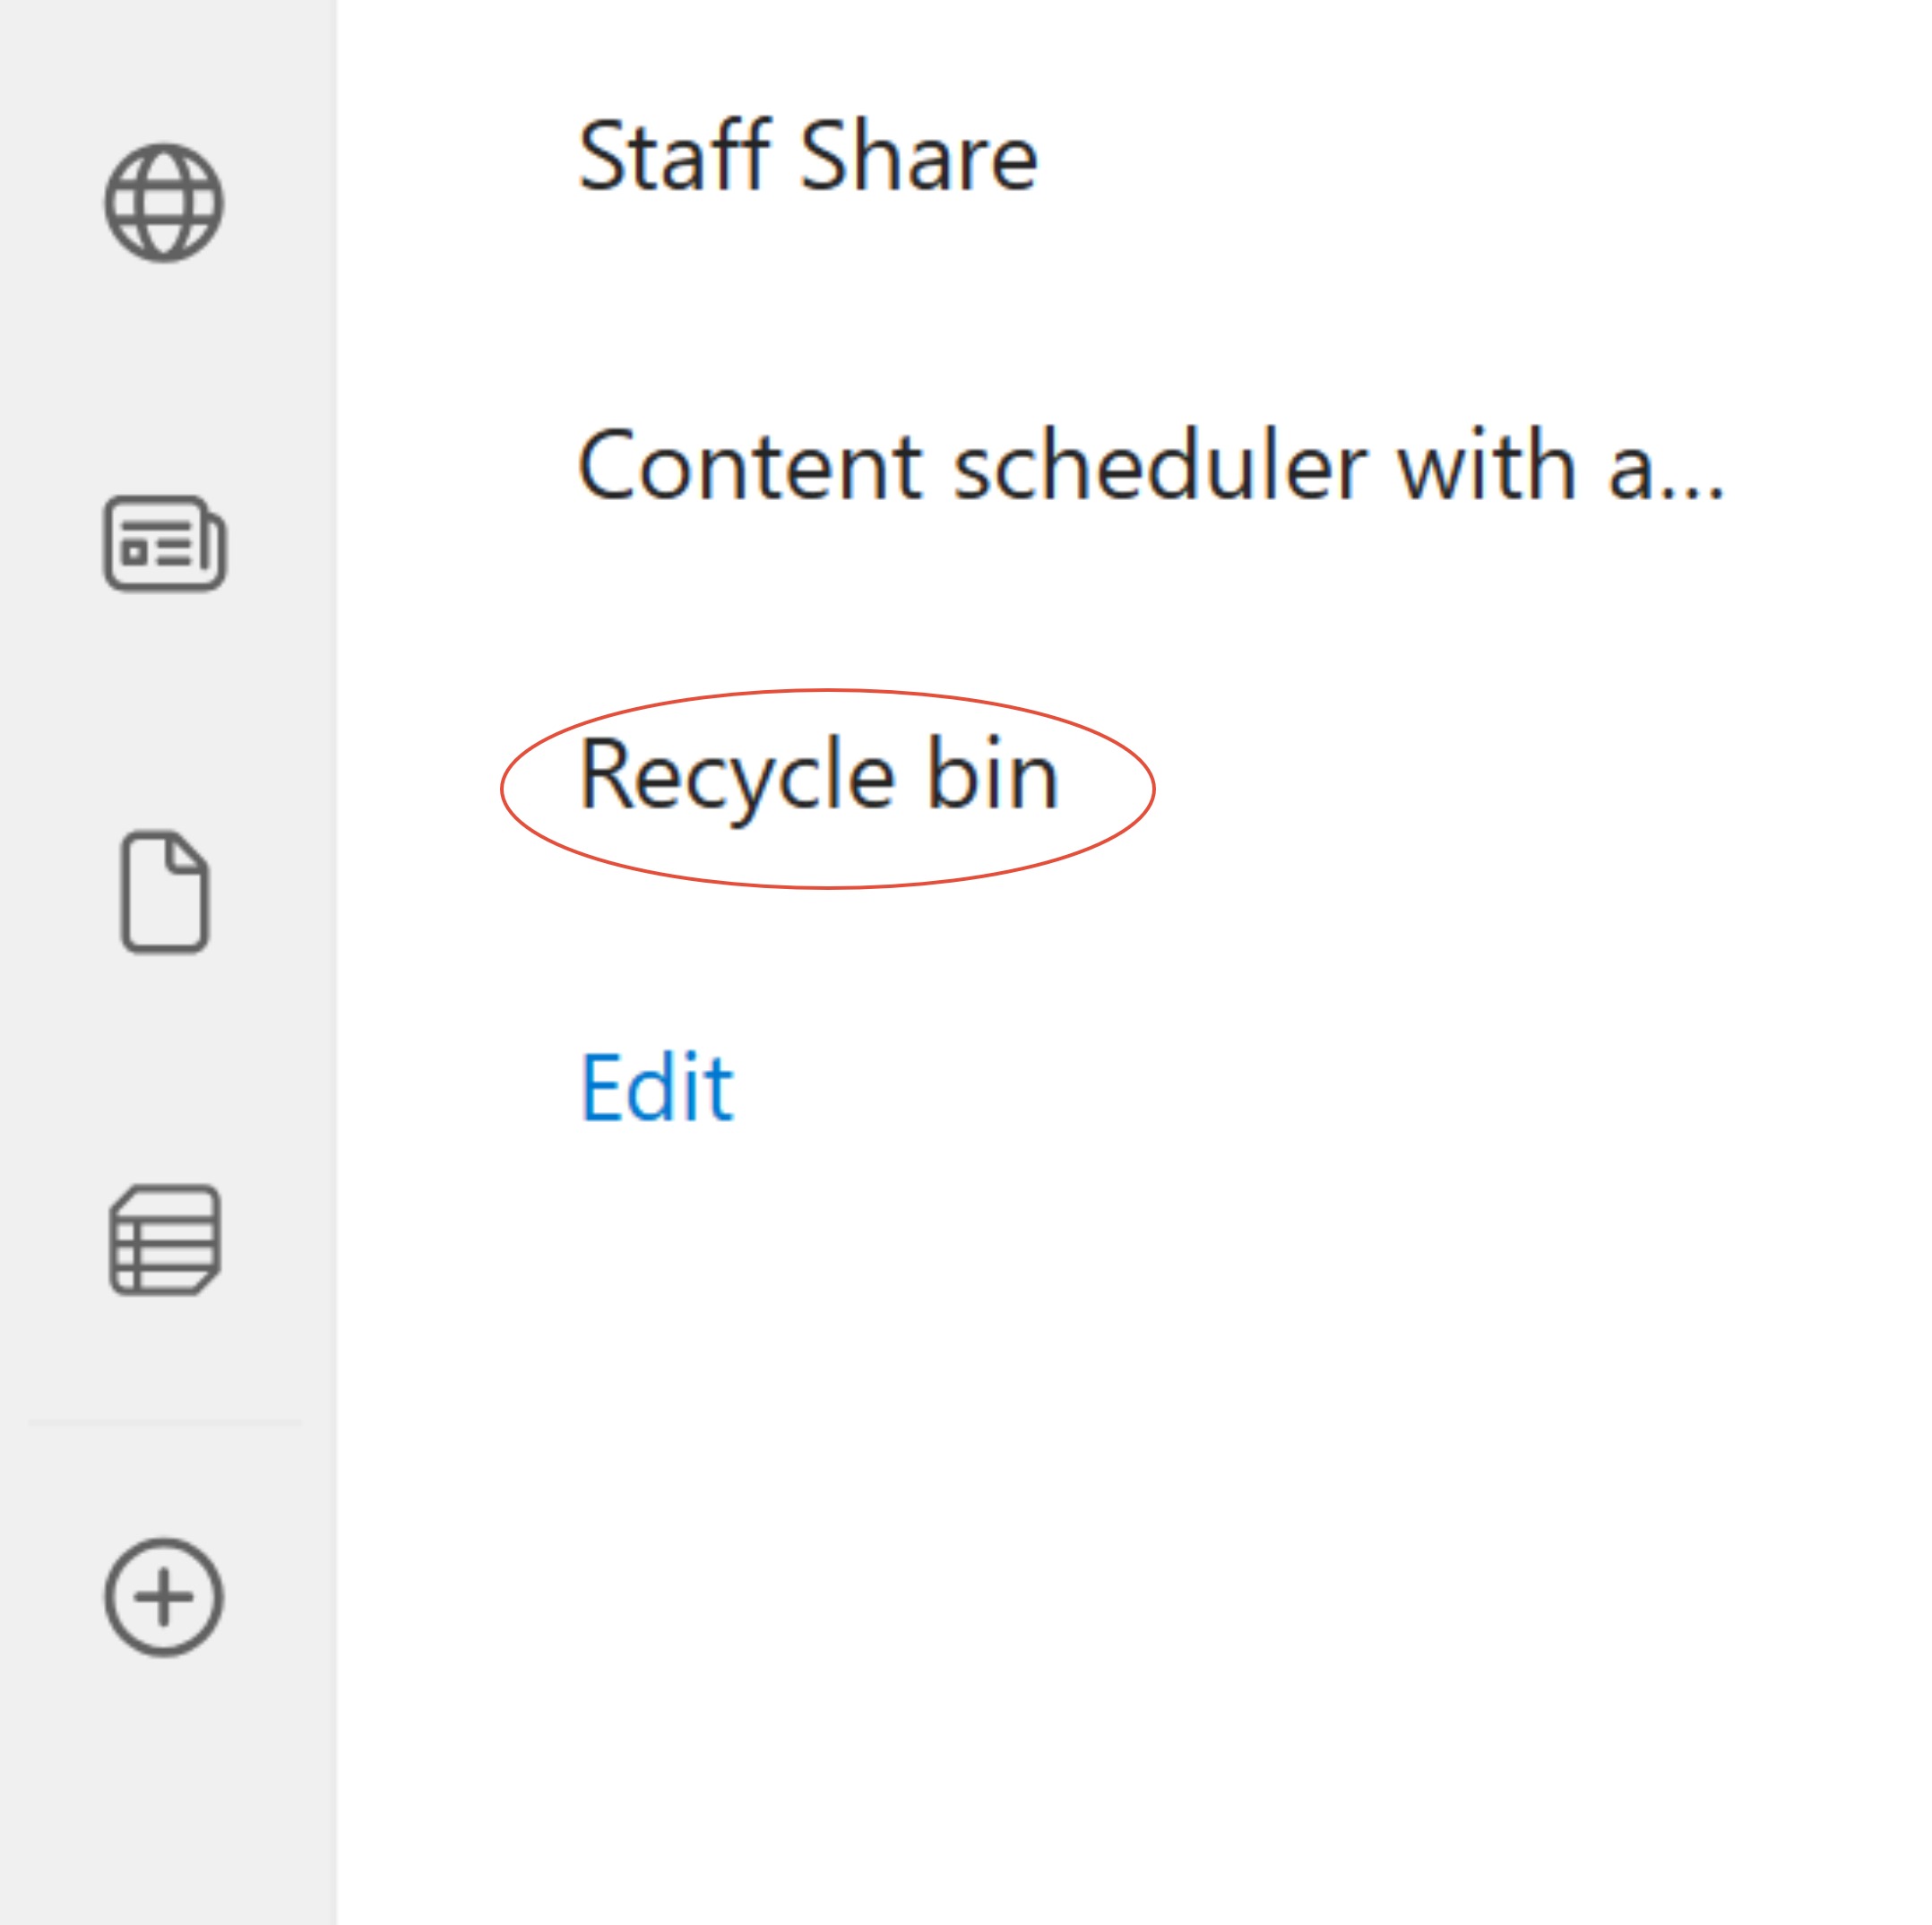
Task: Browse files using the page icon
Action: point(165,891)
